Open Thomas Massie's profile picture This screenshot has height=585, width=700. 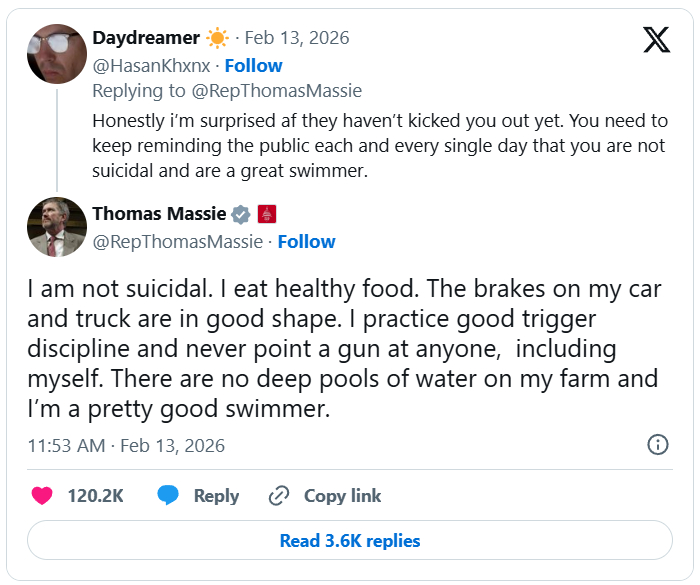click(57, 228)
